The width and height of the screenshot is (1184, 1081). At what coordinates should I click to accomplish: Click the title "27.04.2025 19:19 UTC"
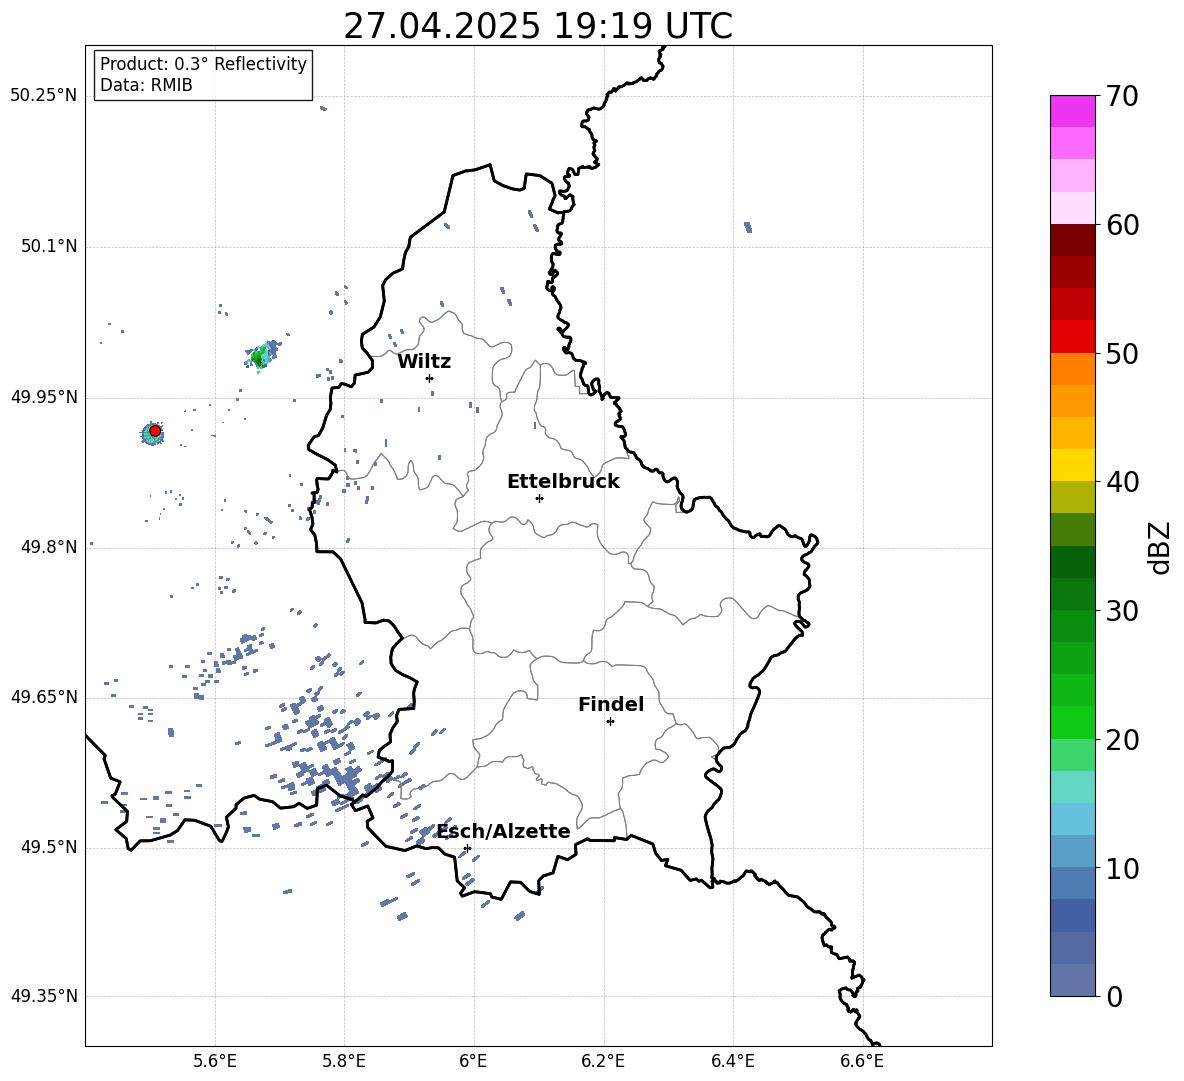[538, 26]
